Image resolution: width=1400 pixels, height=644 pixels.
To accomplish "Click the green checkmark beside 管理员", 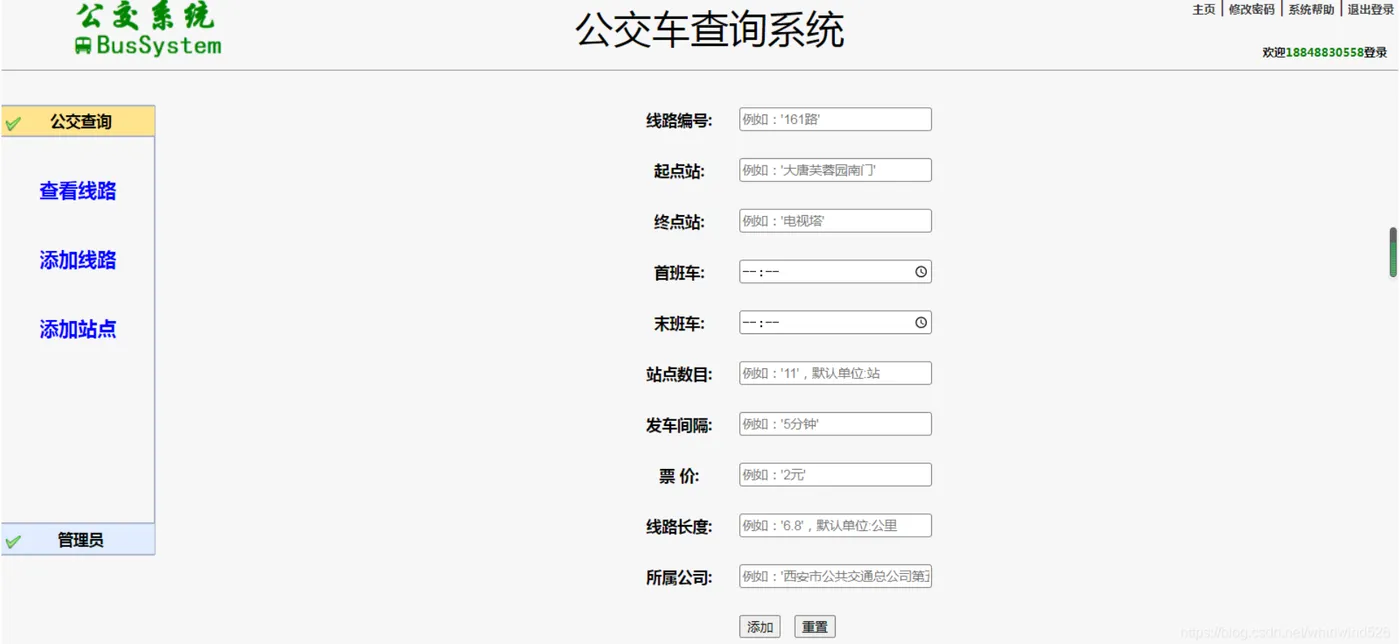I will (13, 542).
